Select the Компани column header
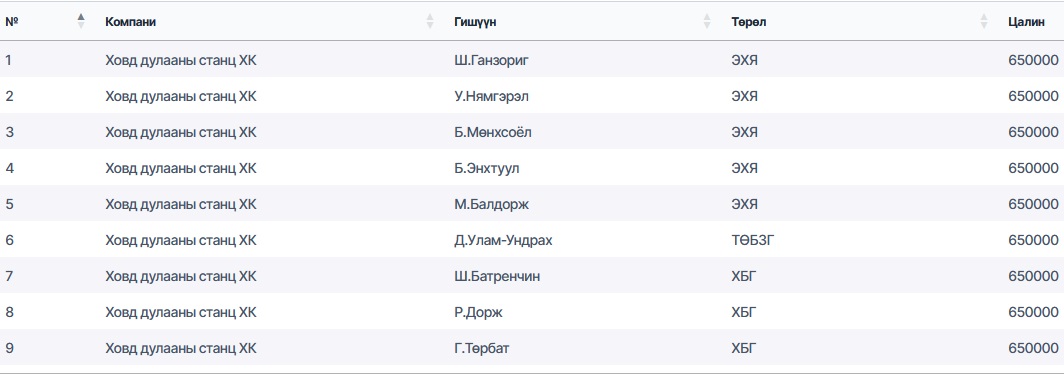Screen dimensions: 1064x374 click(x=130, y=22)
